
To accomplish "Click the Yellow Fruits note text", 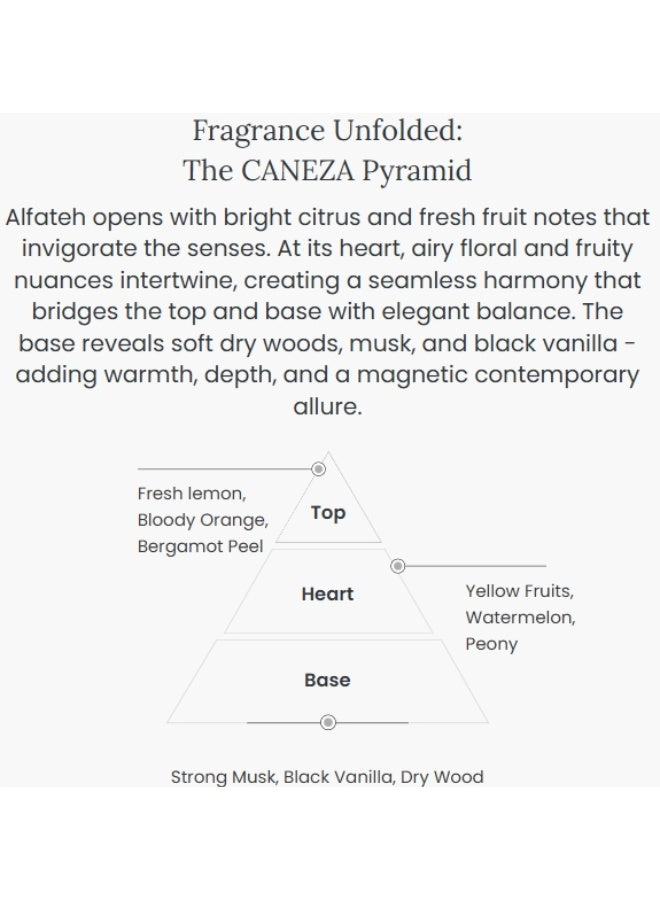I will tap(519, 591).
